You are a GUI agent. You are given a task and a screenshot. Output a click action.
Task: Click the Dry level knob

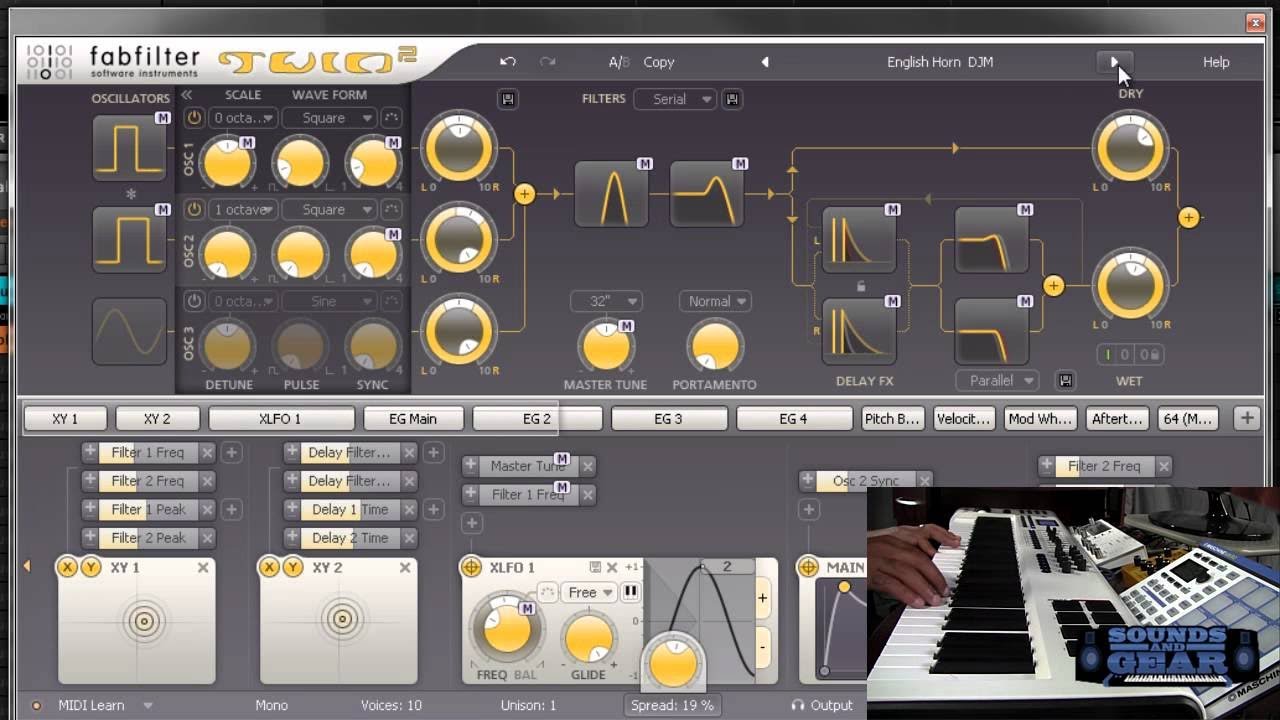[1130, 148]
